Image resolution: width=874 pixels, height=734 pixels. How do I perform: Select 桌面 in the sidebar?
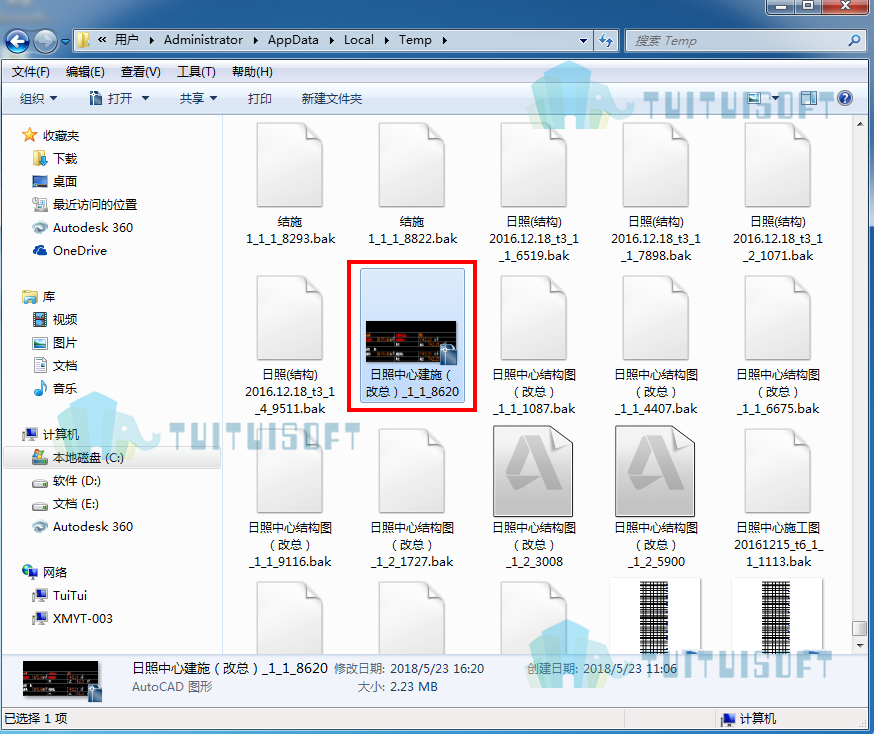(x=55, y=182)
